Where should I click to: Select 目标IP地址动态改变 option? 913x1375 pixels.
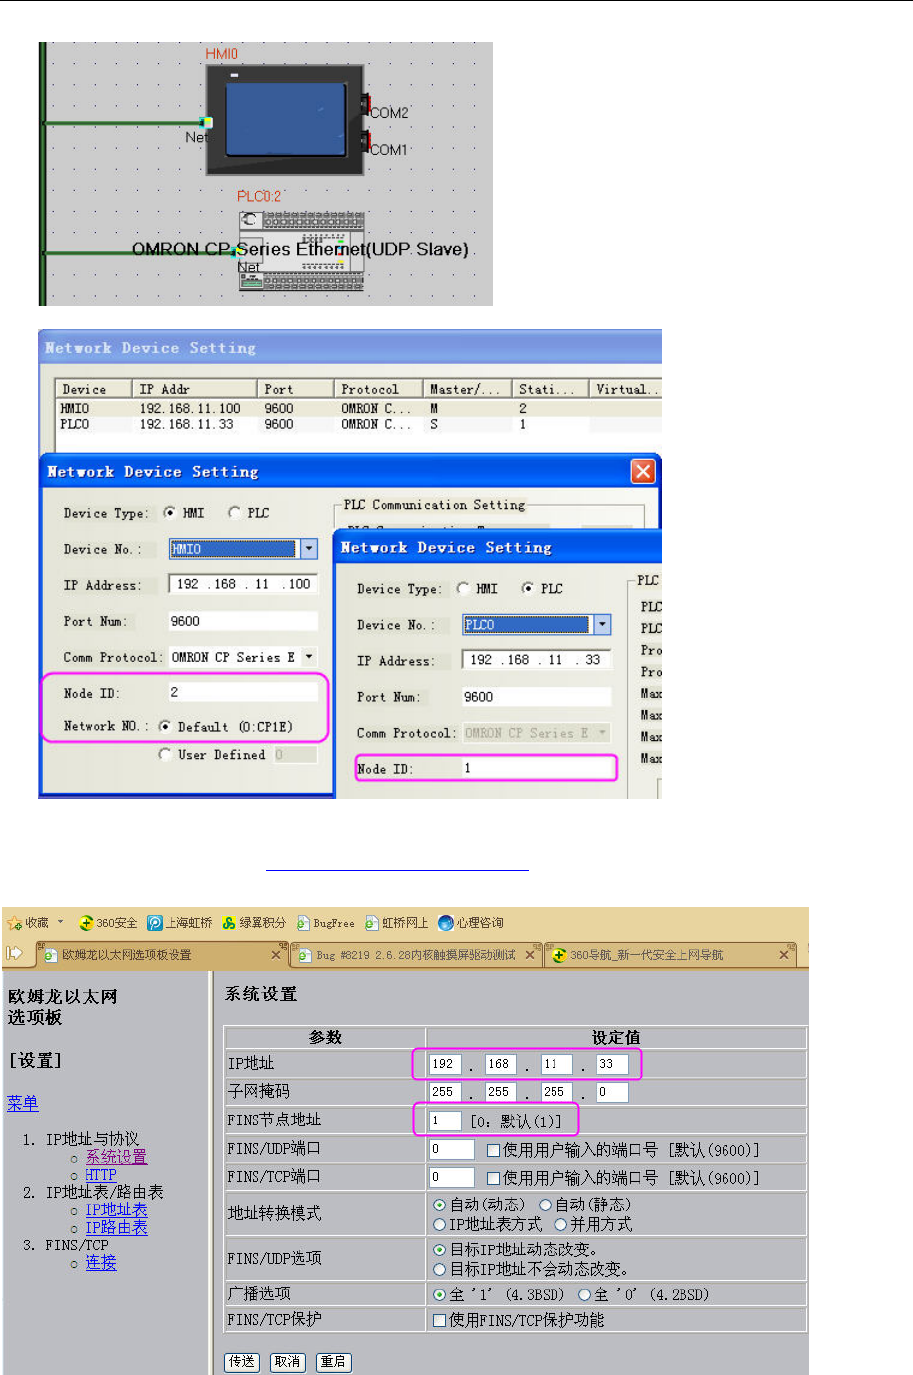(439, 1249)
